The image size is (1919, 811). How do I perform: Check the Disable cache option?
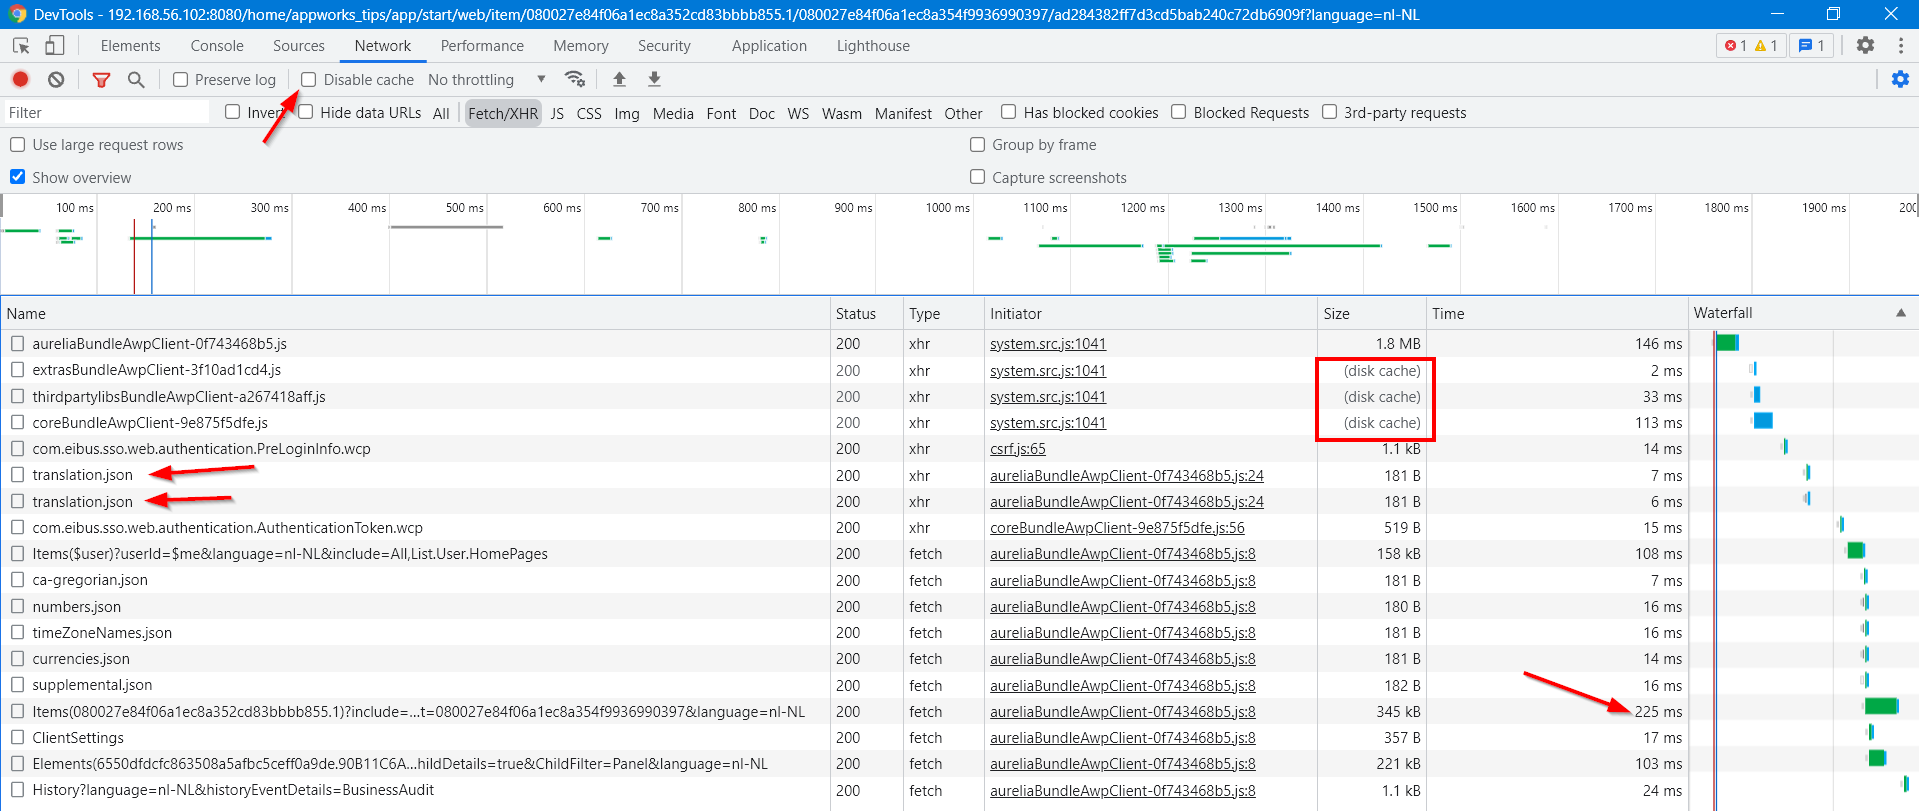click(309, 80)
